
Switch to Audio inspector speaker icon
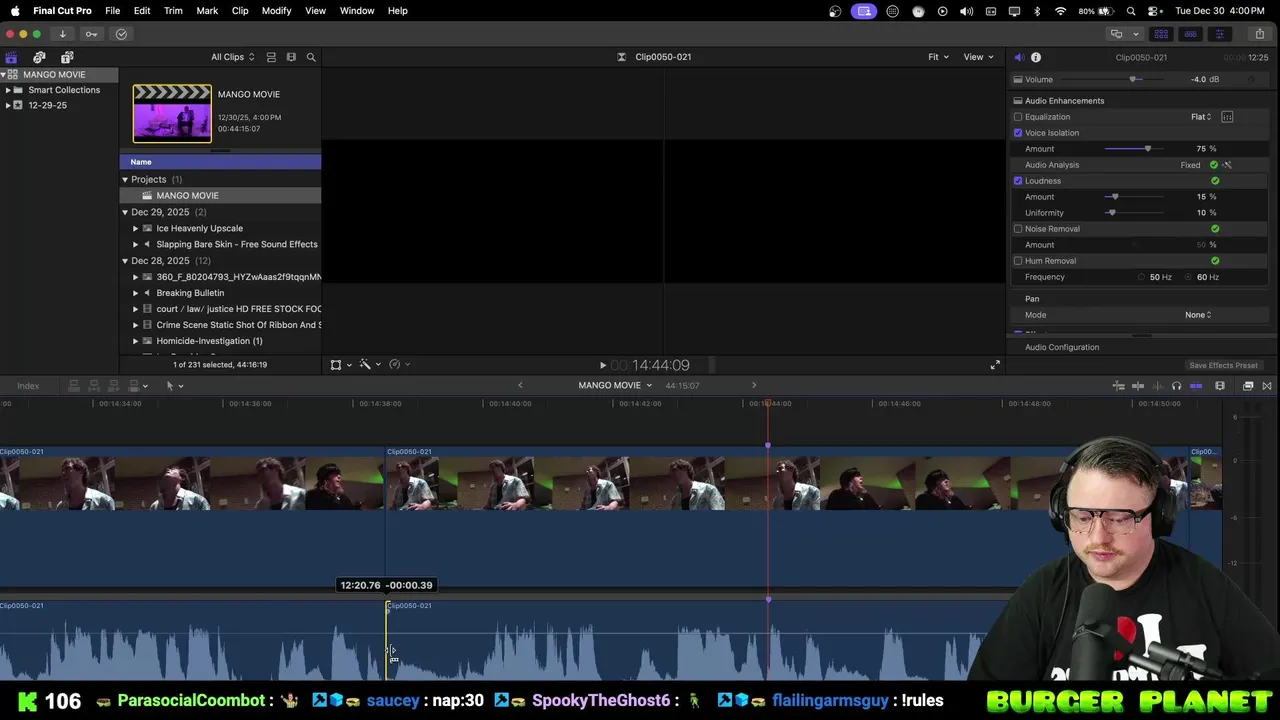click(x=1018, y=57)
